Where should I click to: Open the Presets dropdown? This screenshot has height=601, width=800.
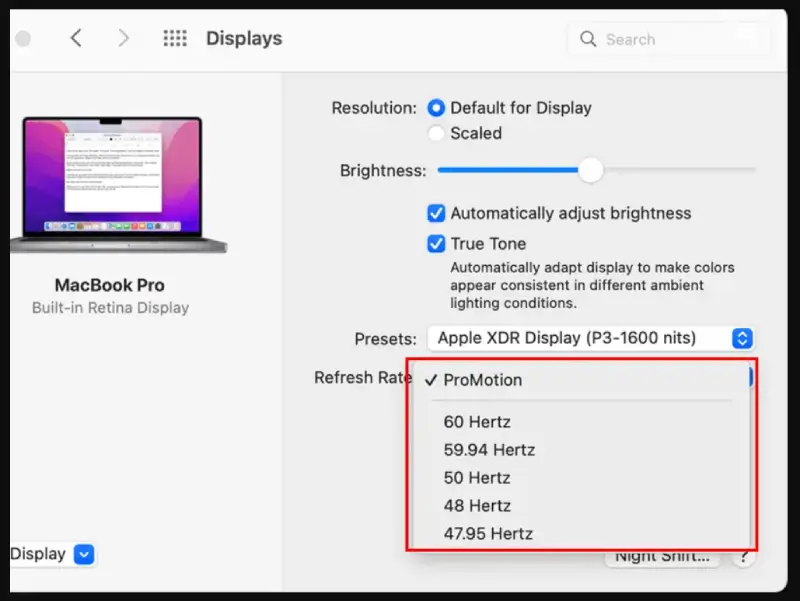[590, 338]
